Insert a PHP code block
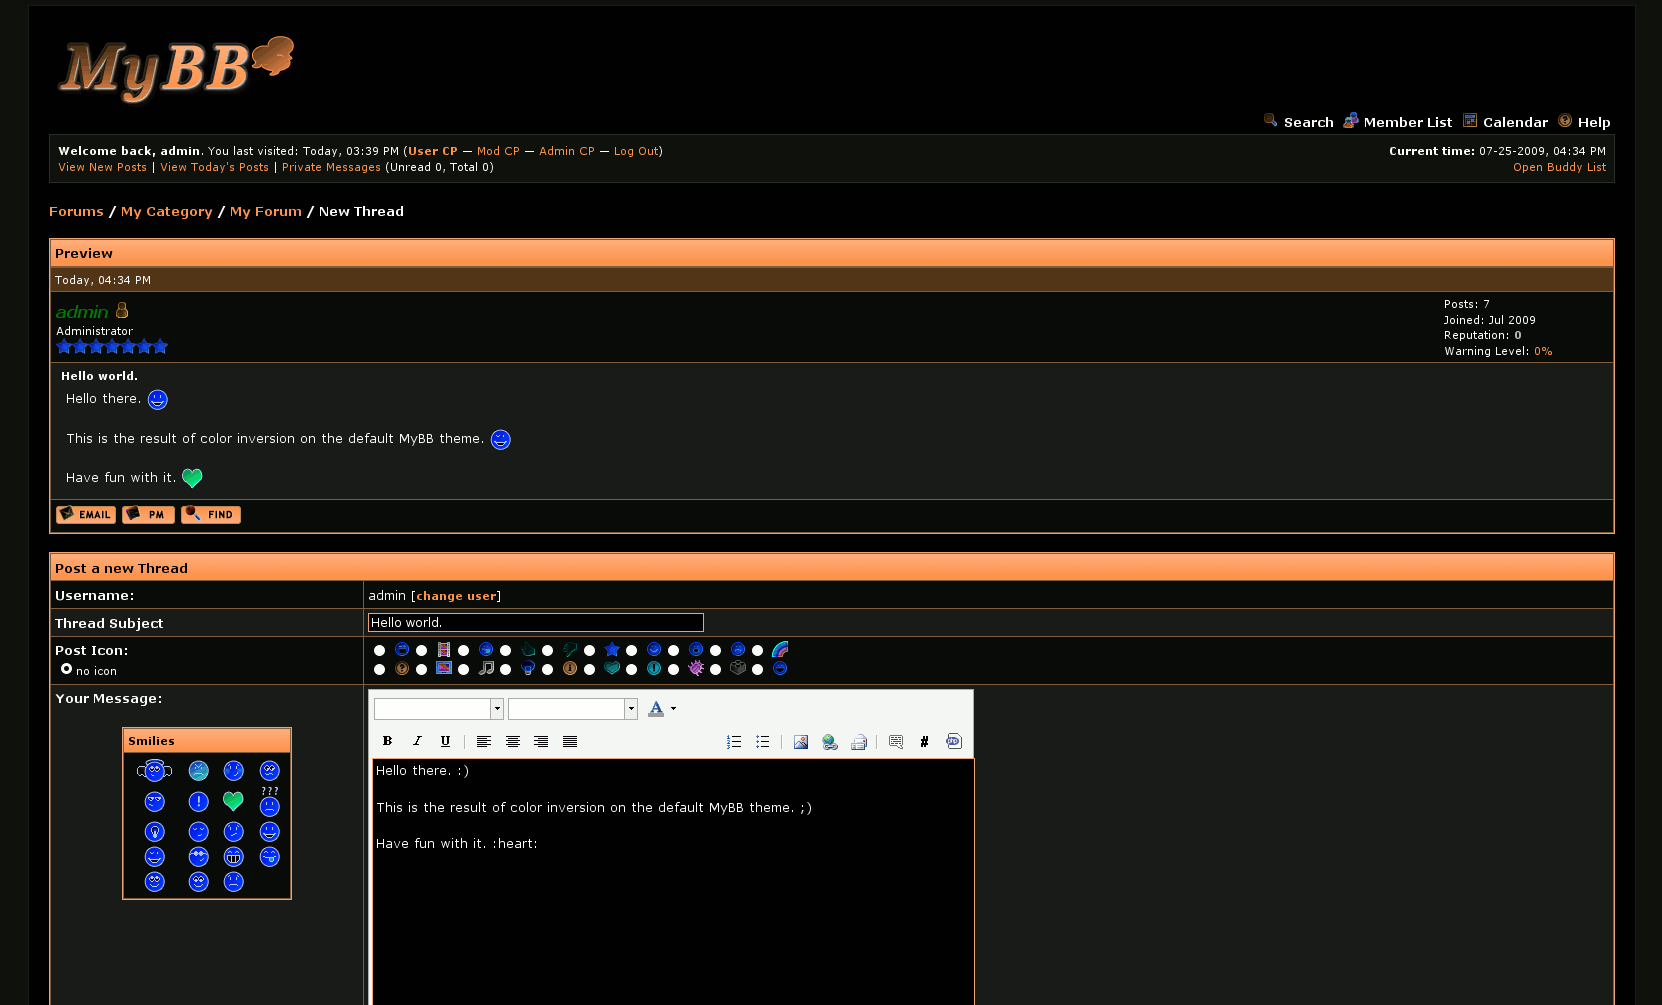 pos(954,742)
